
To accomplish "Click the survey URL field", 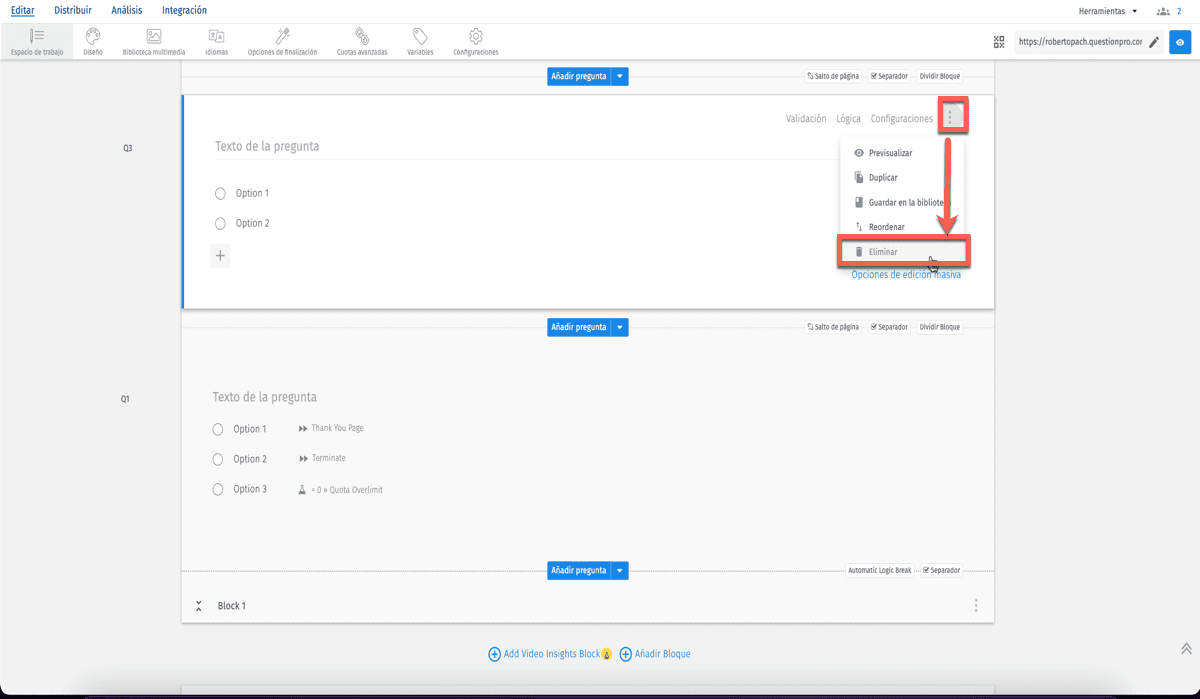I will pos(1080,42).
